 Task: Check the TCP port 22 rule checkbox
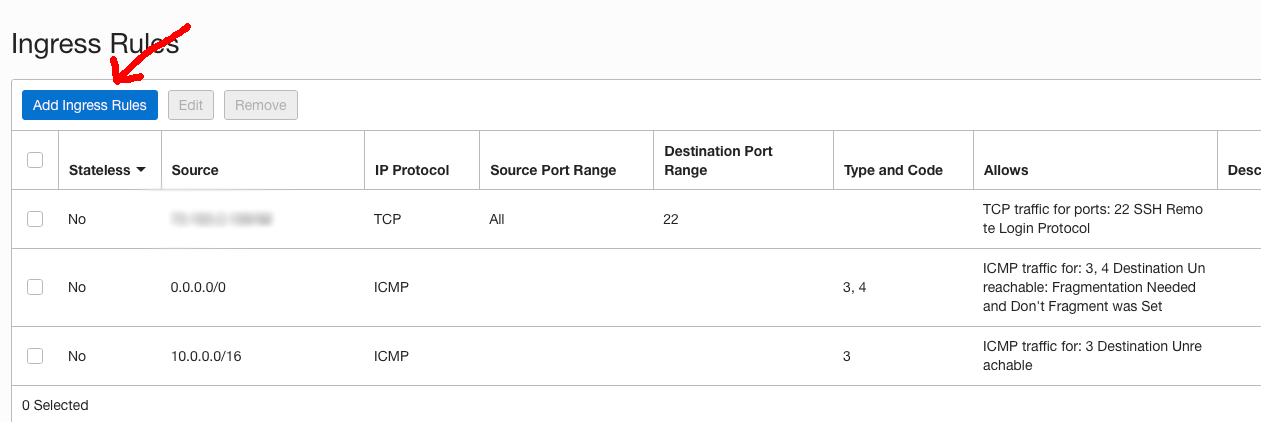pyautogui.click(x=35, y=219)
